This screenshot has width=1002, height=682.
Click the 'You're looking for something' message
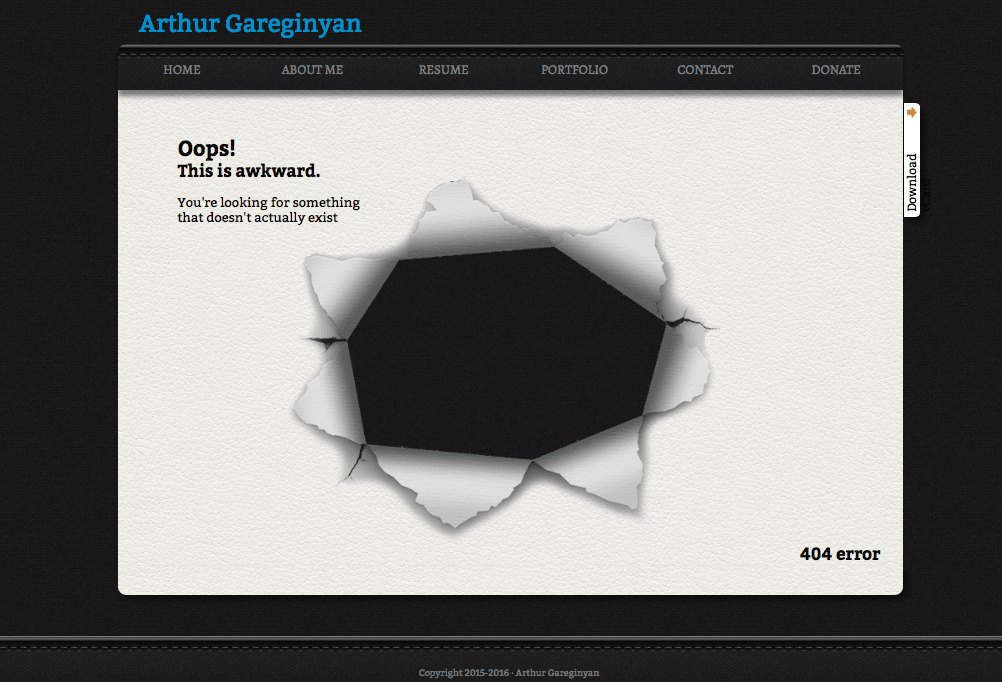tap(268, 210)
